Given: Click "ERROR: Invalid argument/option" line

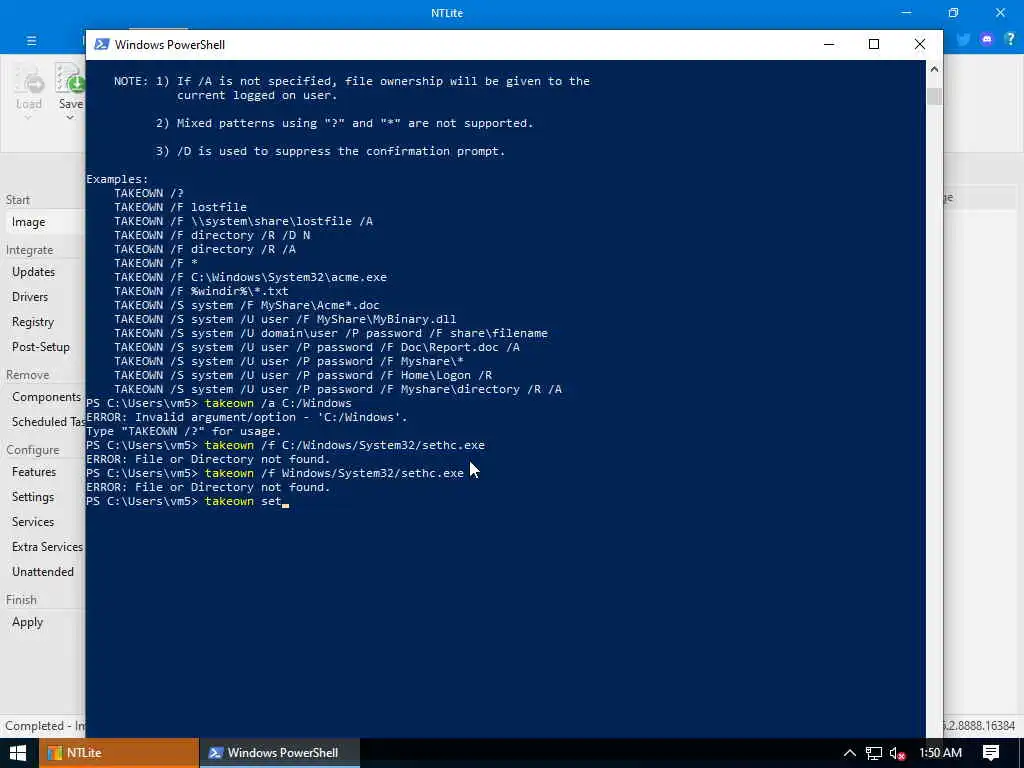Looking at the screenshot, I should coord(247,417).
